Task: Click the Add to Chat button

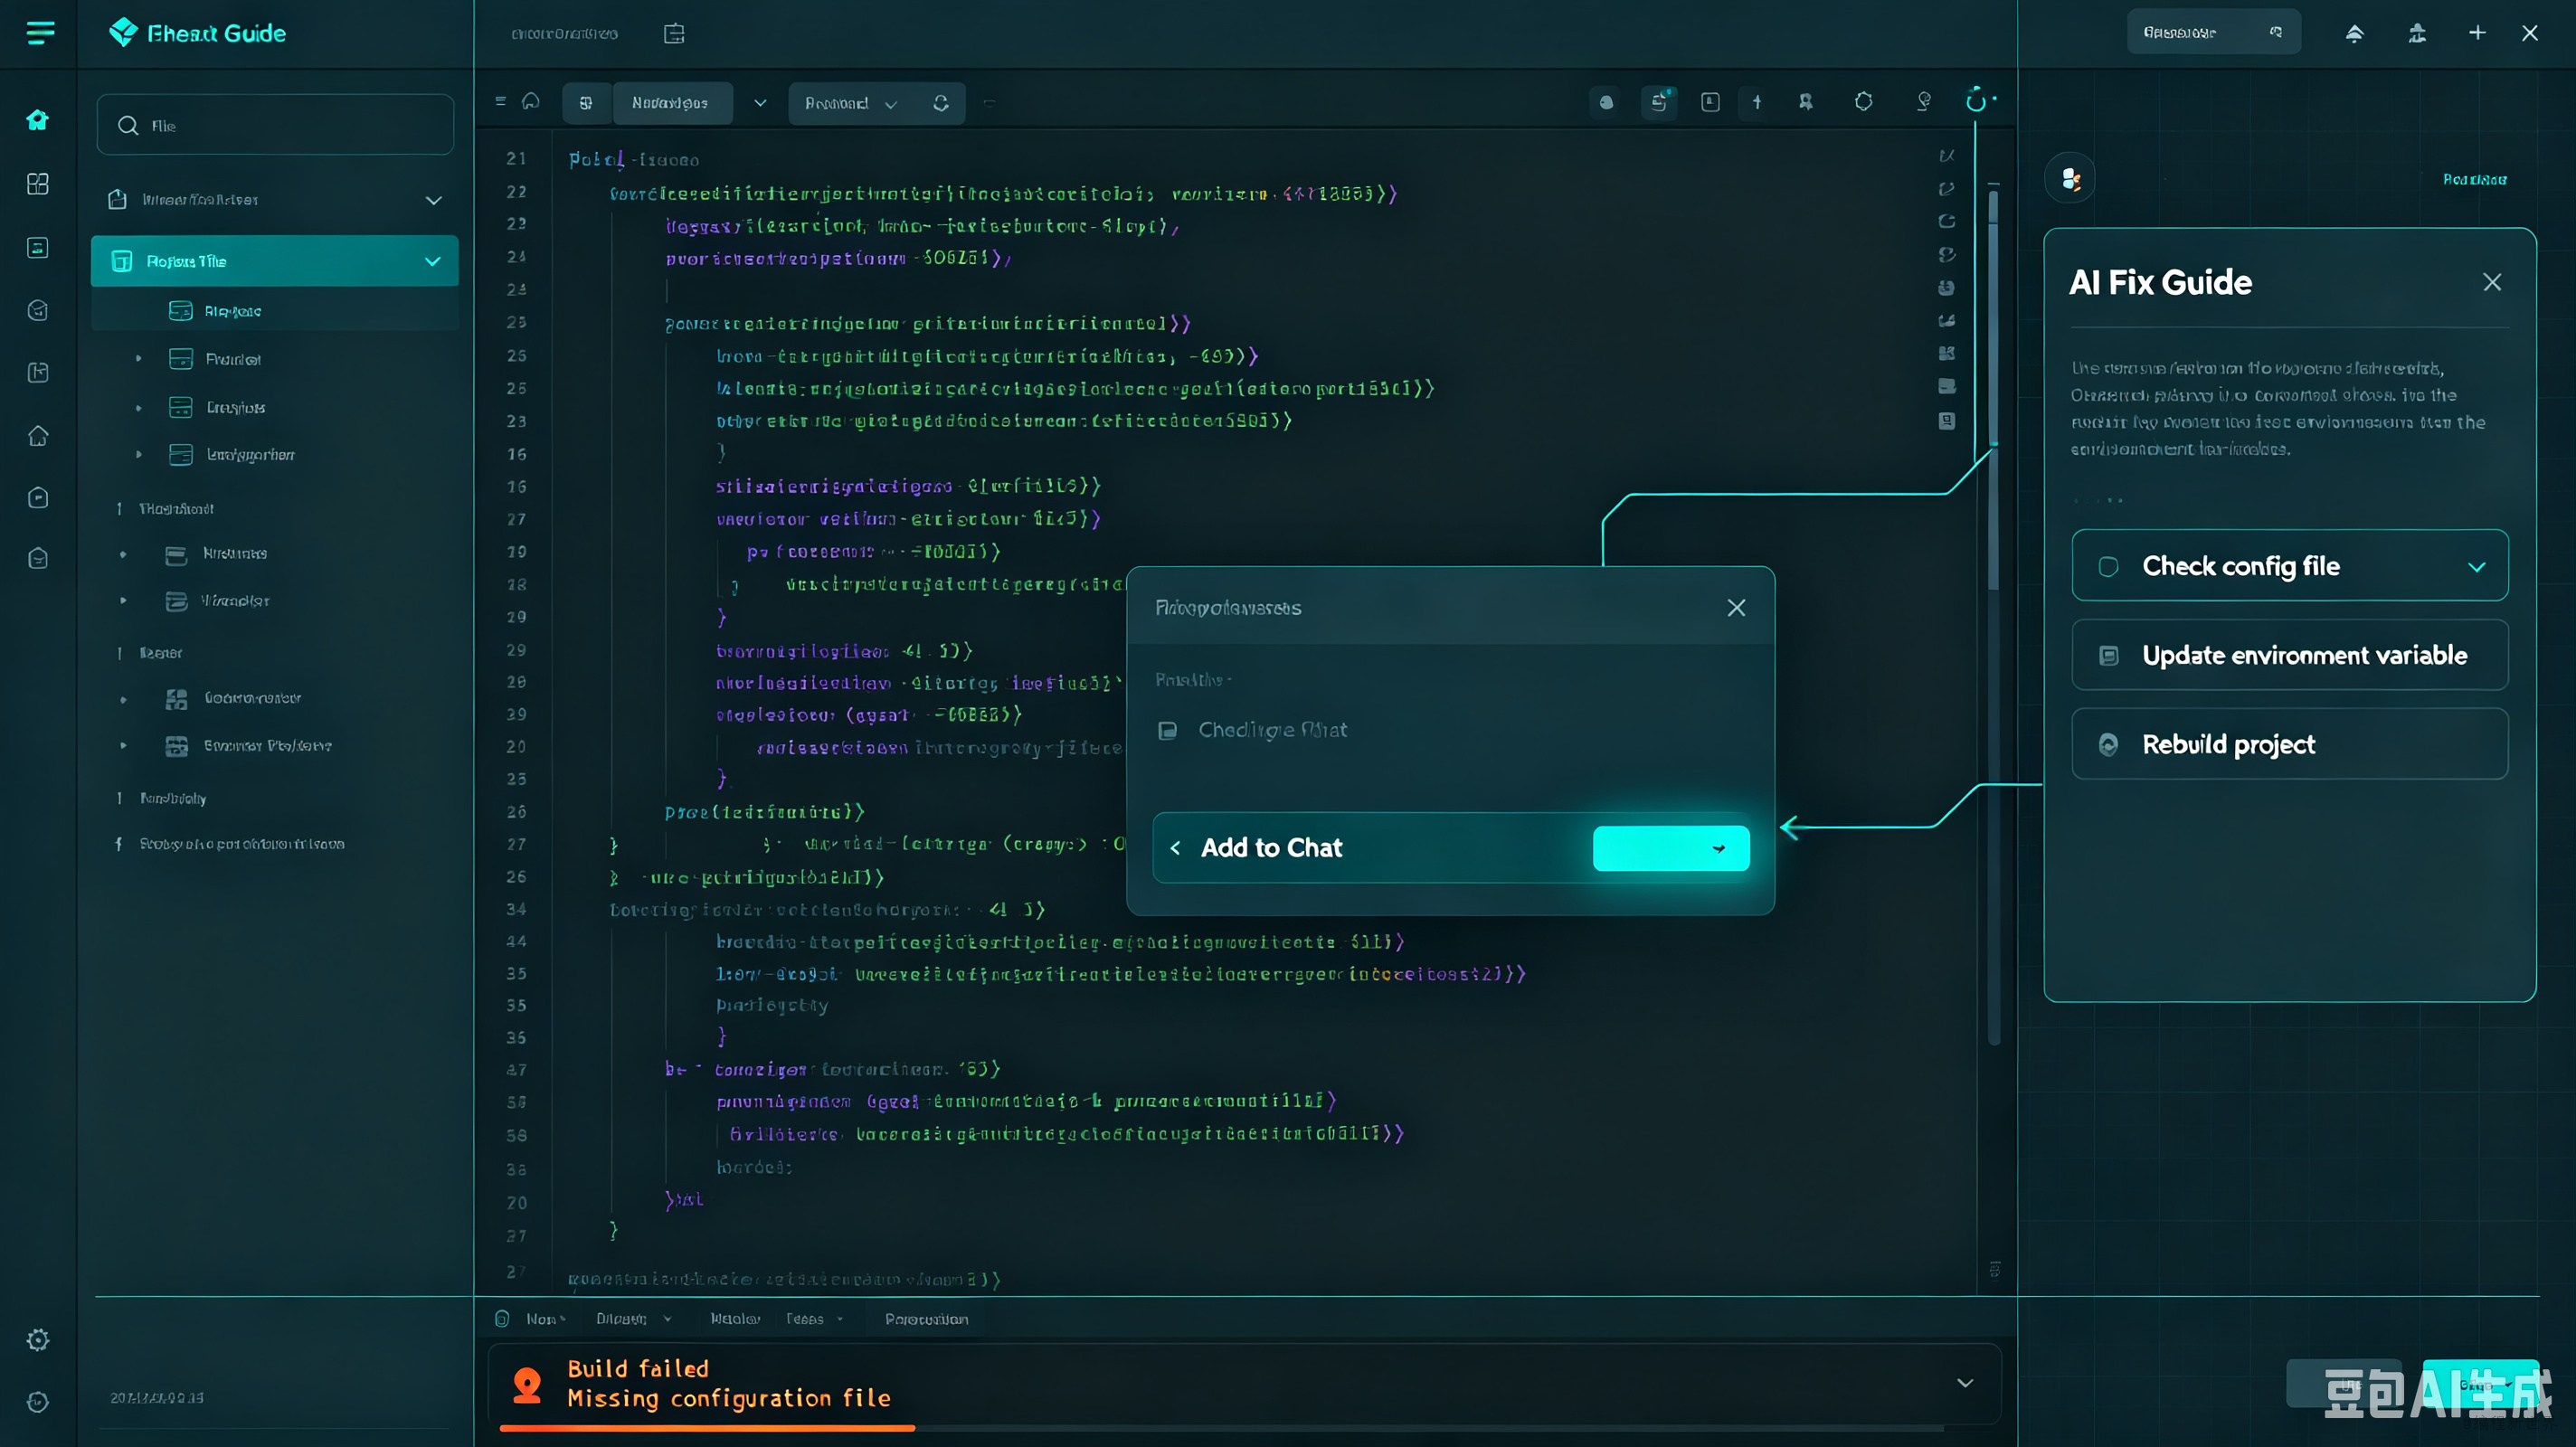Action: click(x=1271, y=848)
